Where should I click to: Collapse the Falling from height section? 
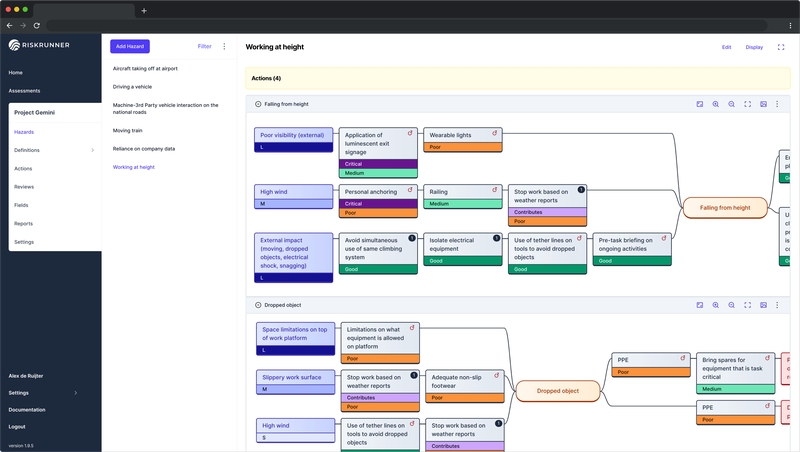click(x=258, y=104)
